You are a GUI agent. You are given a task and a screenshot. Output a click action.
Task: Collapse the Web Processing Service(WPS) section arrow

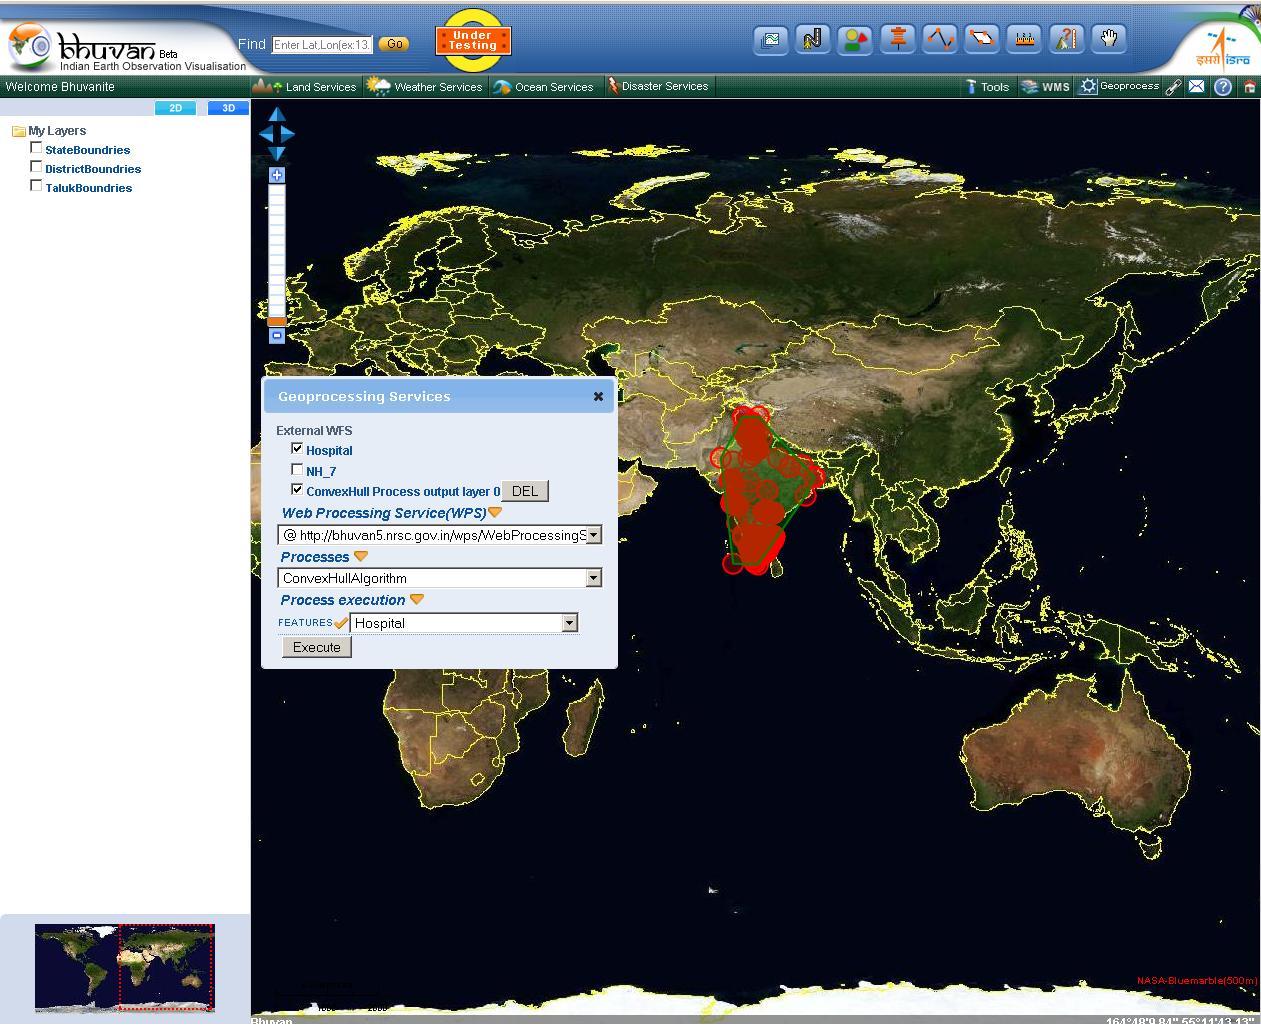495,513
